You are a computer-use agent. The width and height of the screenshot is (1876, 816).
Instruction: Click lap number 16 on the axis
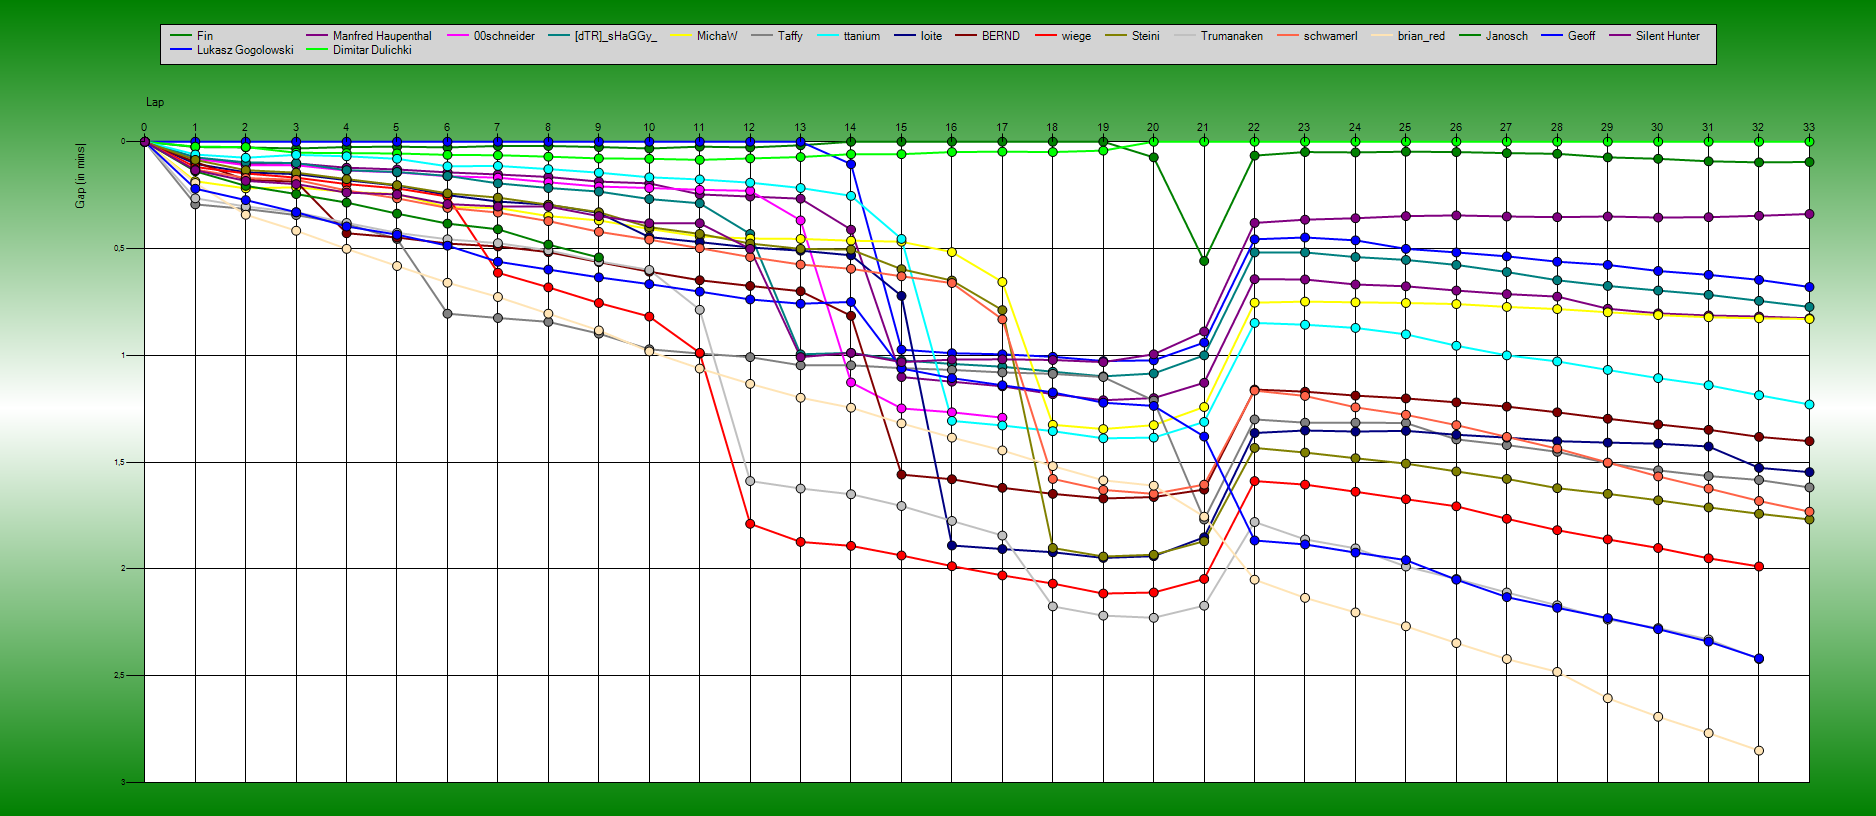(x=951, y=128)
